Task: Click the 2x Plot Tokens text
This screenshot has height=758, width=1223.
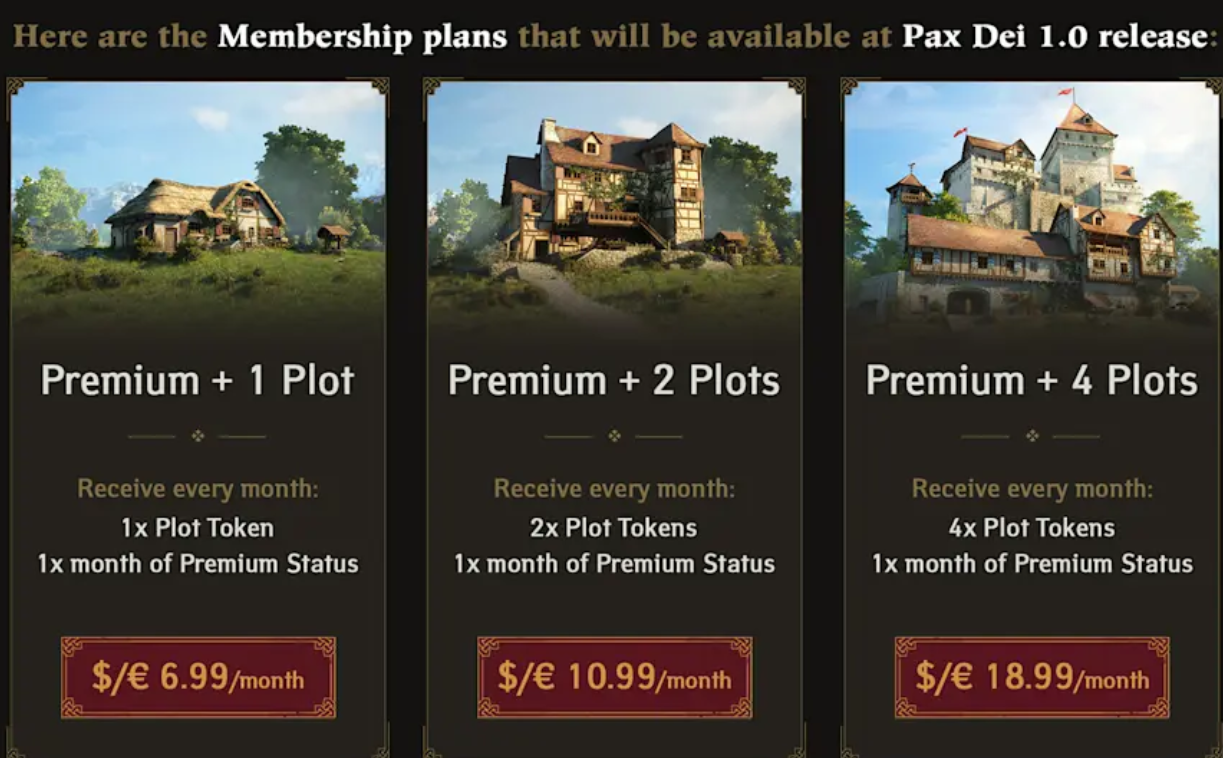Action: click(614, 527)
